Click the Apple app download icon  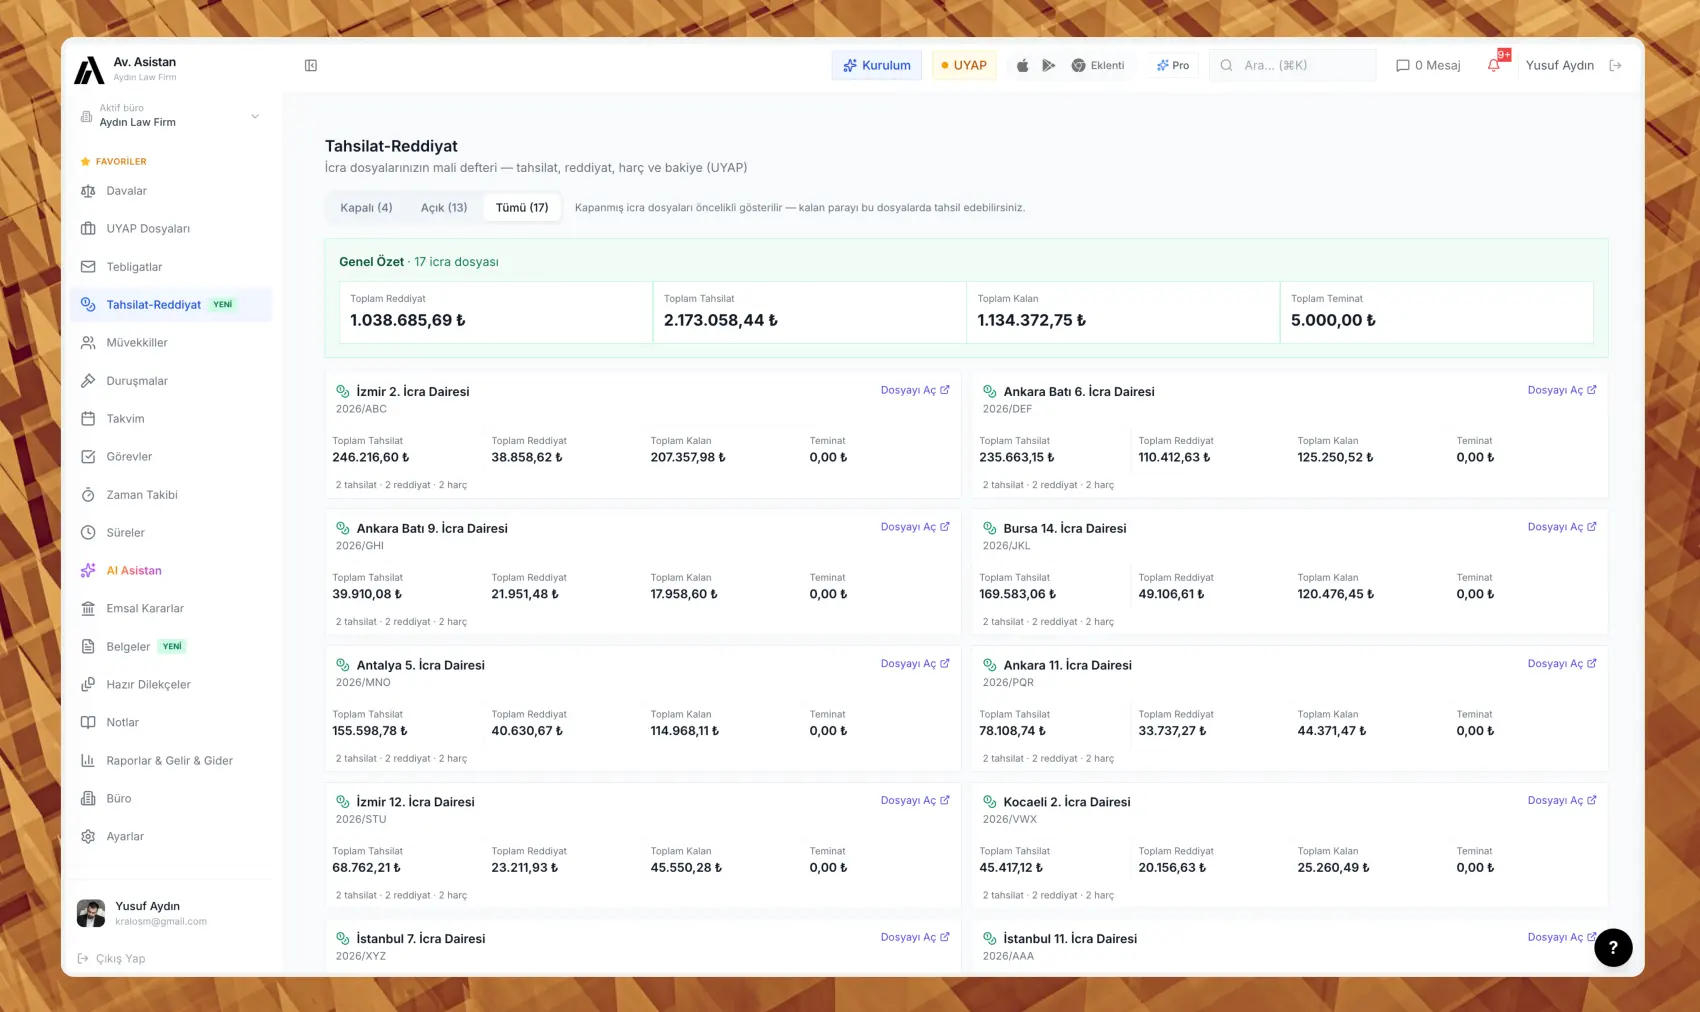pyautogui.click(x=1022, y=65)
